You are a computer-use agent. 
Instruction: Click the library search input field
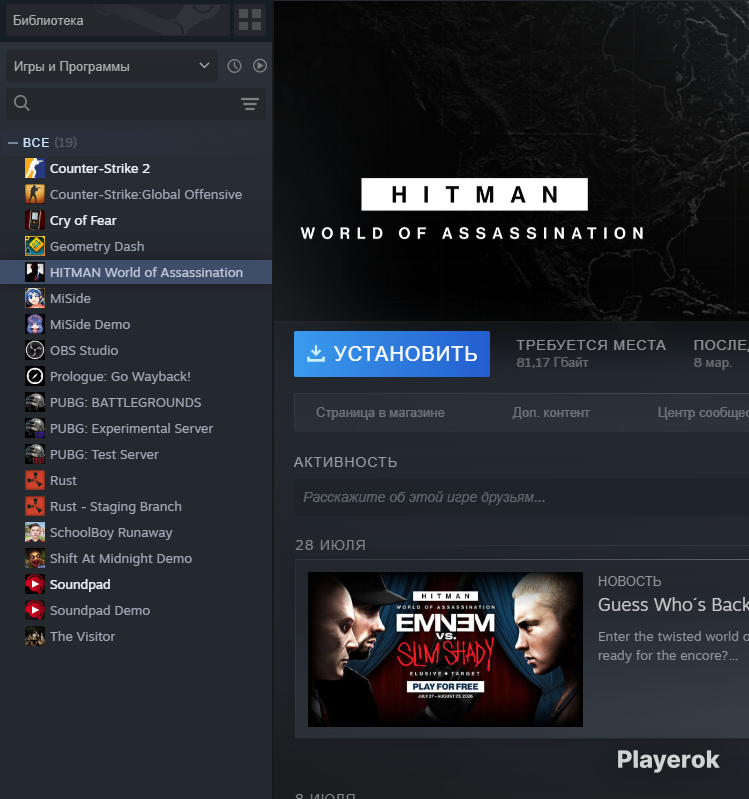click(x=136, y=104)
